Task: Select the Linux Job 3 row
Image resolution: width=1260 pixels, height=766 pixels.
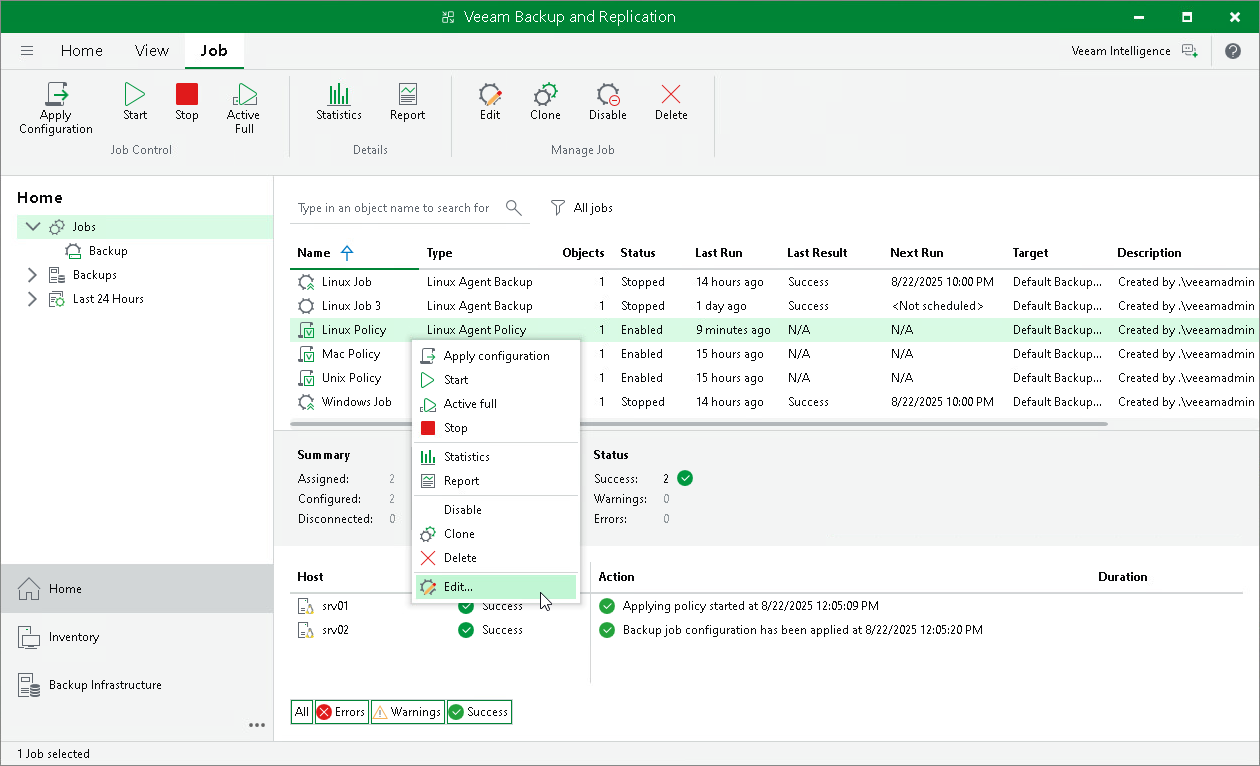Action: (x=775, y=306)
